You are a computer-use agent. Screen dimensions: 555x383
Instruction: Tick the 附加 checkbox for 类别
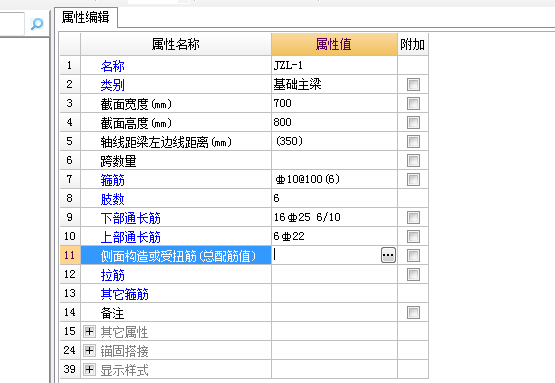click(413, 85)
